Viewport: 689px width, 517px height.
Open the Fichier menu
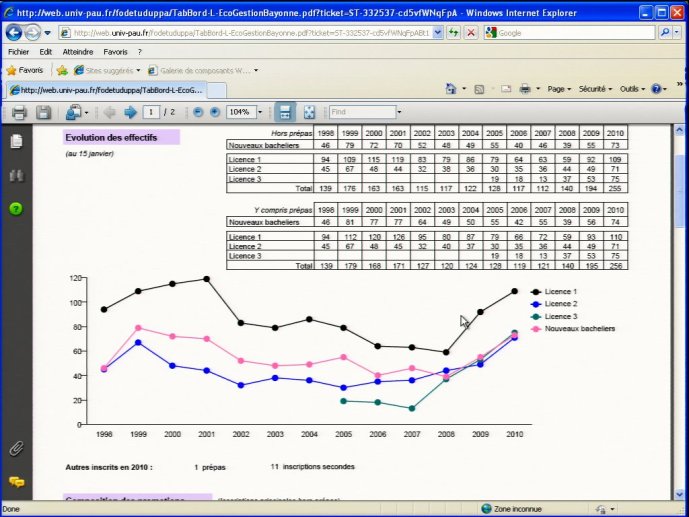click(18, 52)
